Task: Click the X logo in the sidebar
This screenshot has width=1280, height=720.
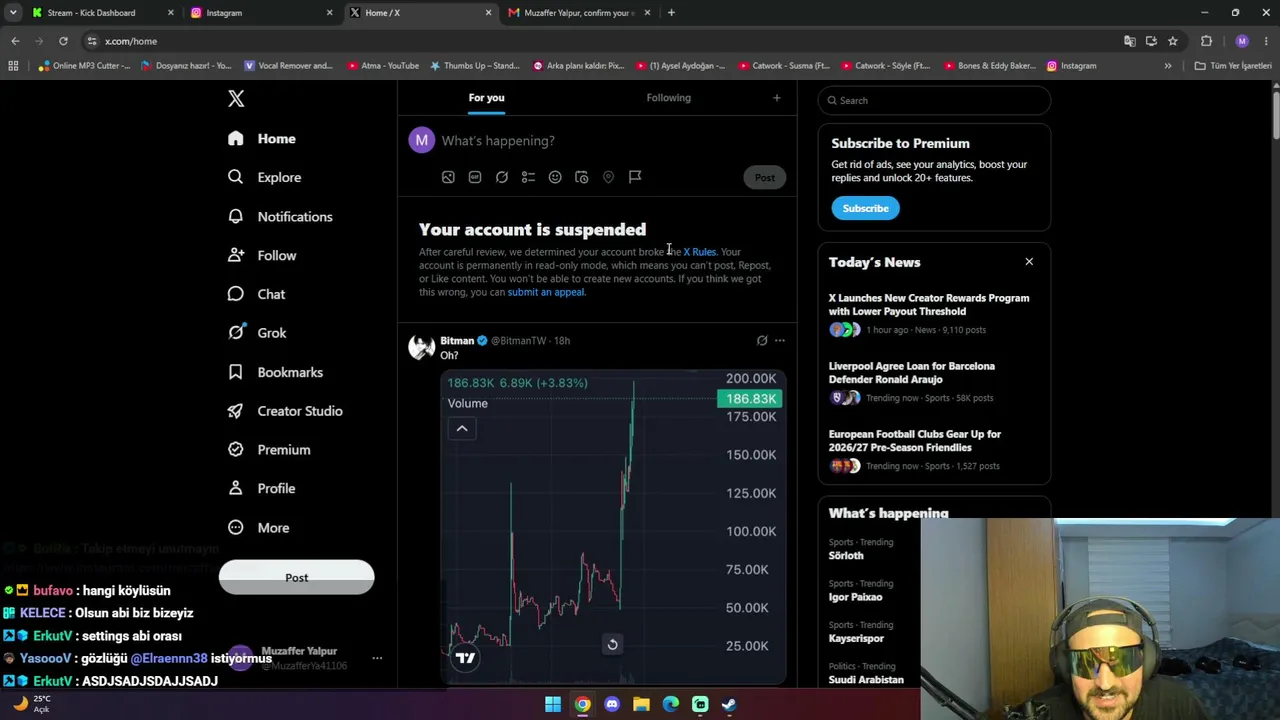Action: pos(236,98)
